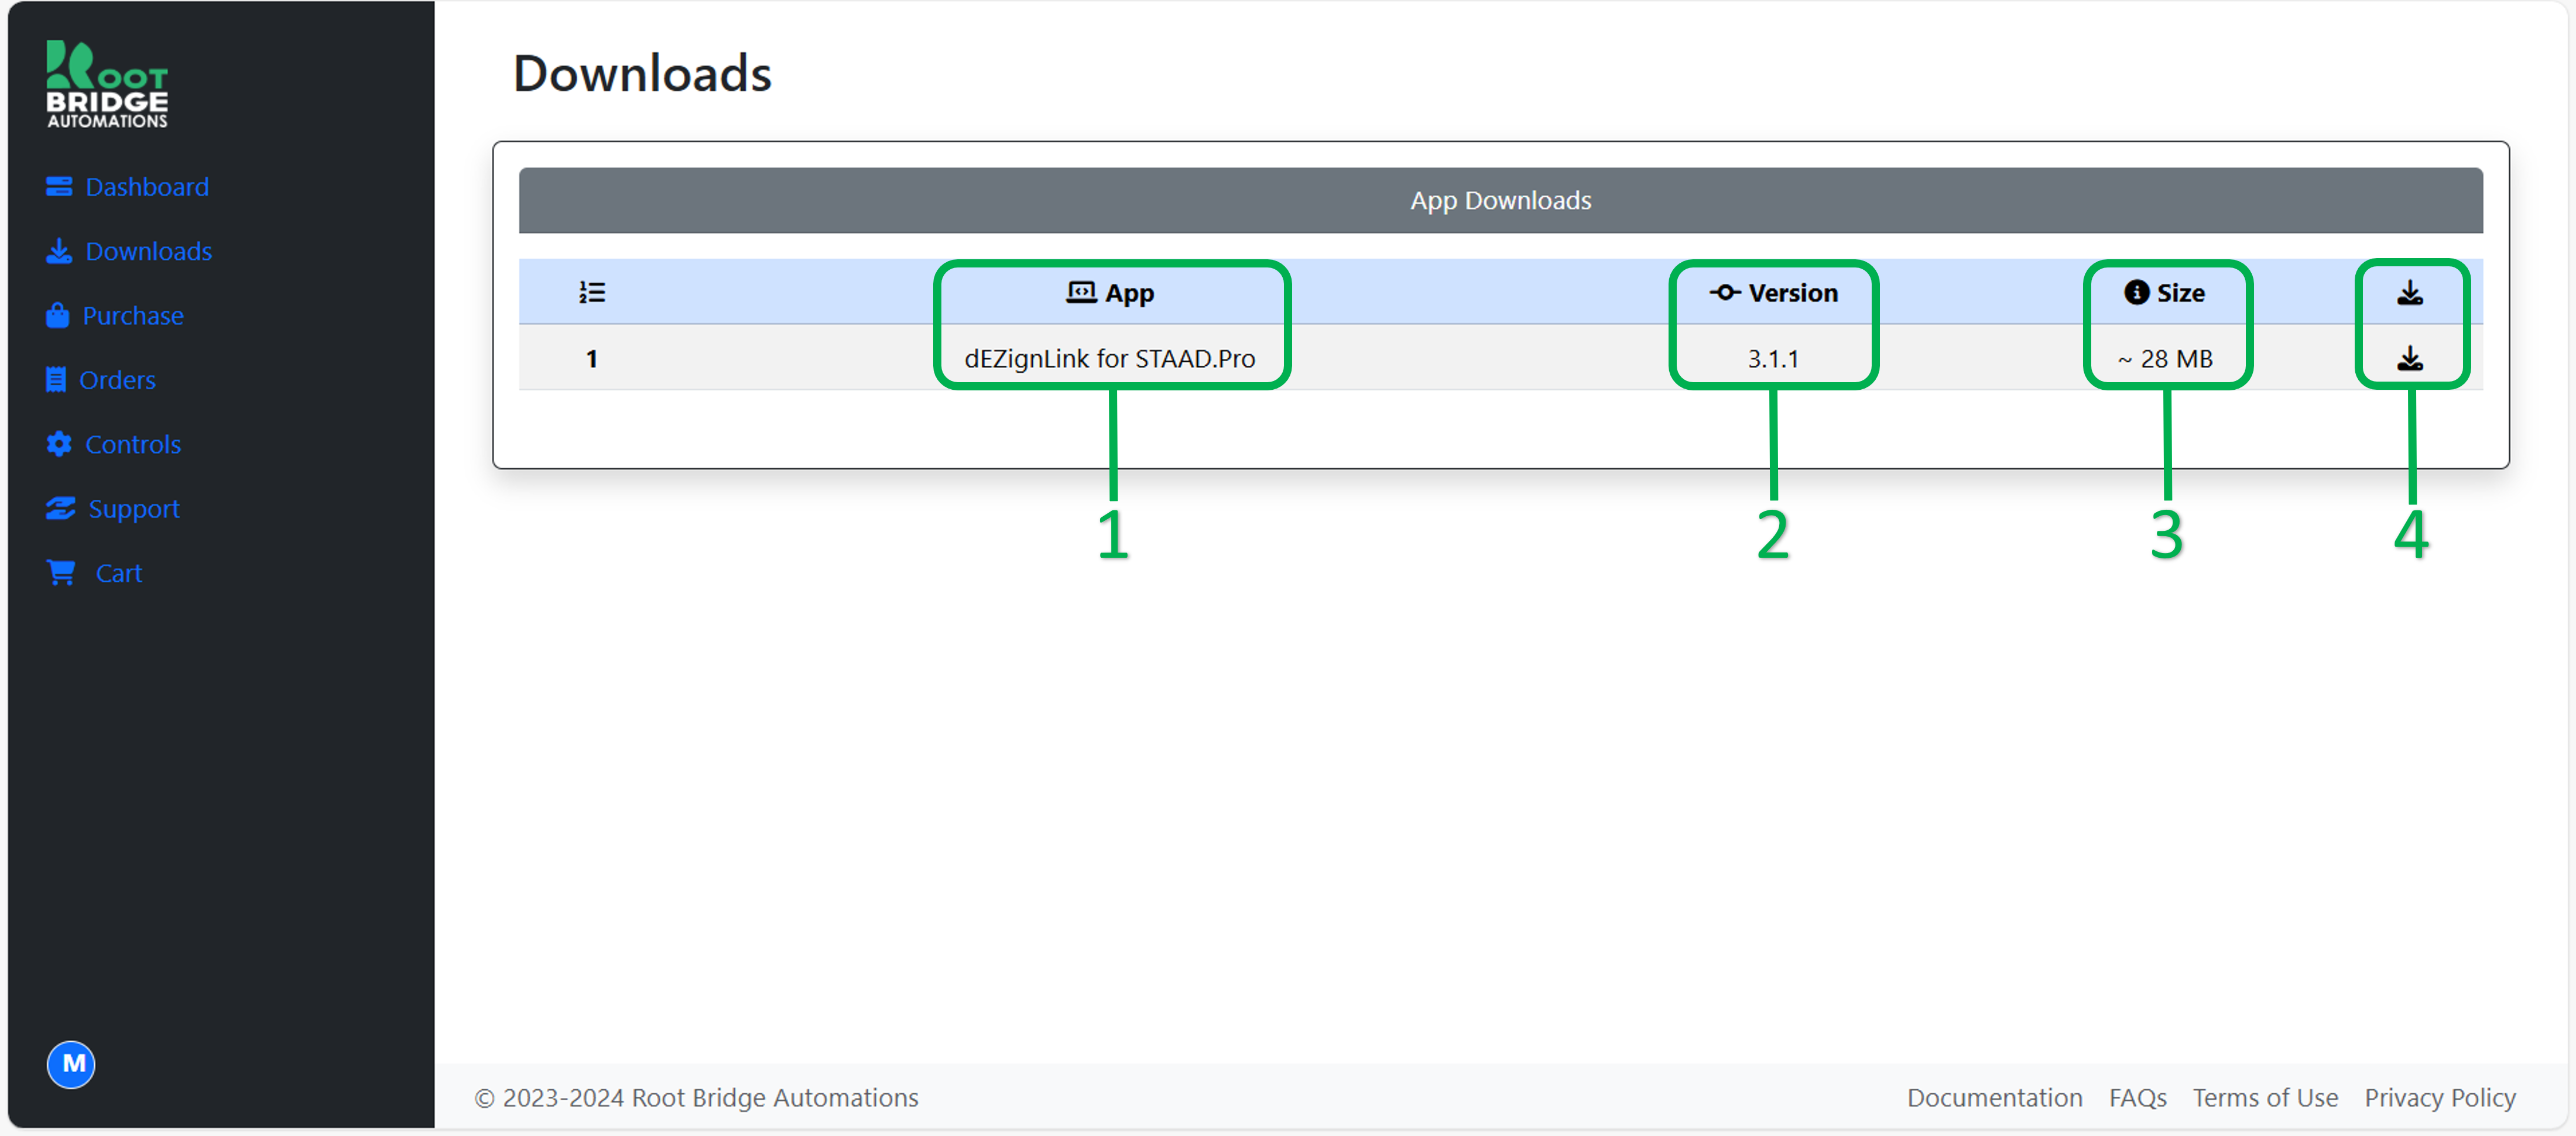This screenshot has width=2576, height=1136.
Task: Open the Terms of Use footer link
Action: 2265,1097
